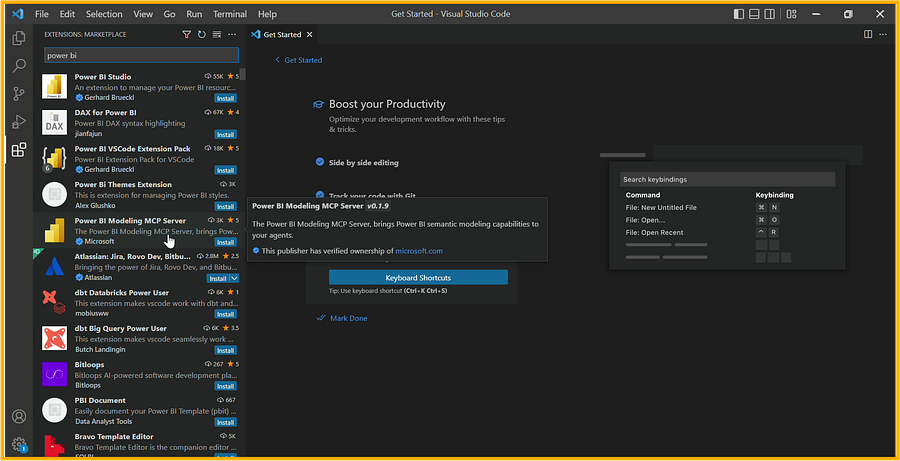Install the Bitloops extension
Screen dimensions: 900x461
click(x=225, y=386)
